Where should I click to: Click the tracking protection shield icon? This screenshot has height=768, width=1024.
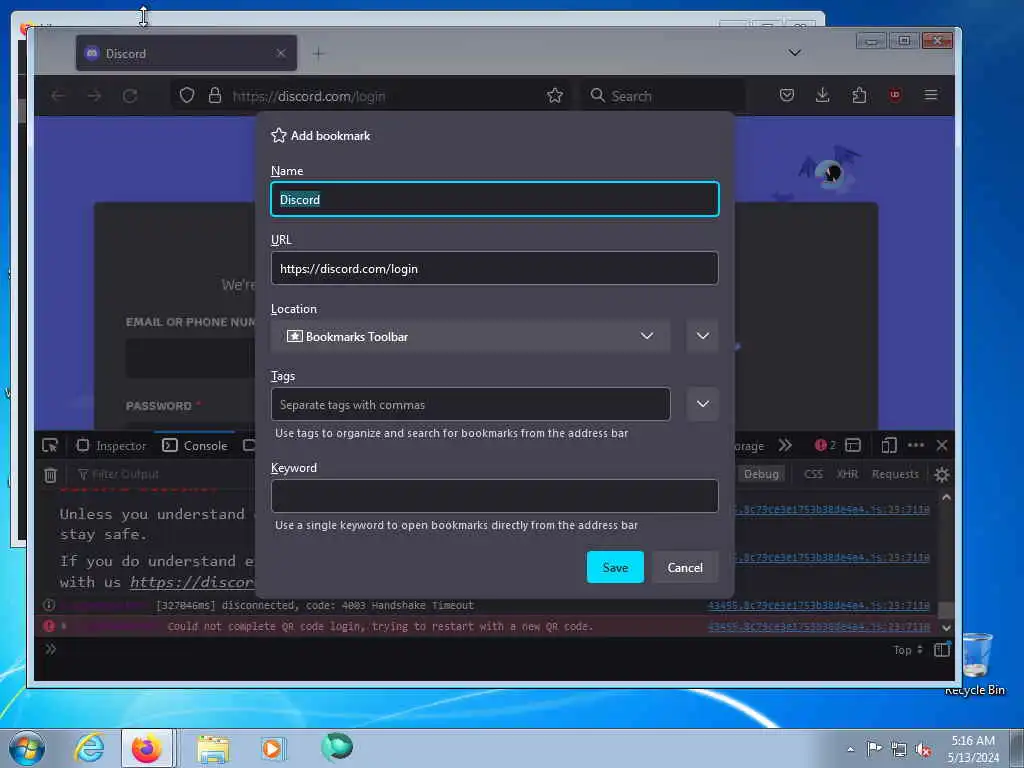point(187,95)
